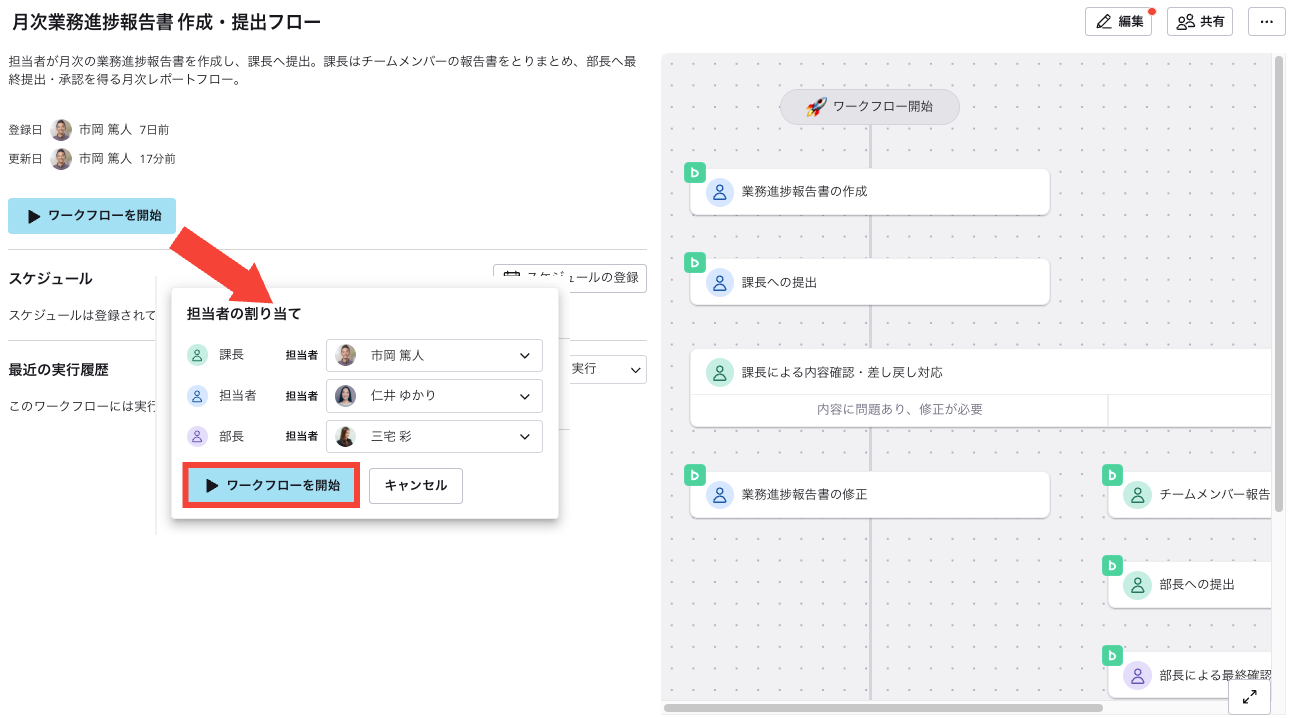This screenshot has height=718, width=1296.
Task: Click ワークフローを開始 in the assignment dialog
Action: point(272,486)
